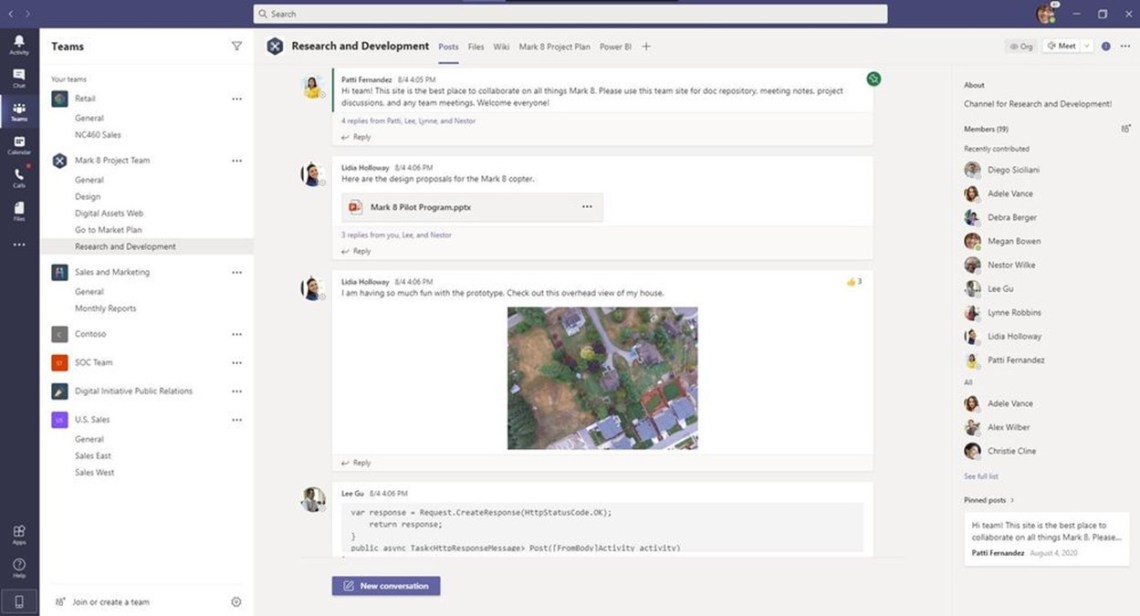Open Files in the left rail
The height and width of the screenshot is (616, 1140).
[19, 210]
